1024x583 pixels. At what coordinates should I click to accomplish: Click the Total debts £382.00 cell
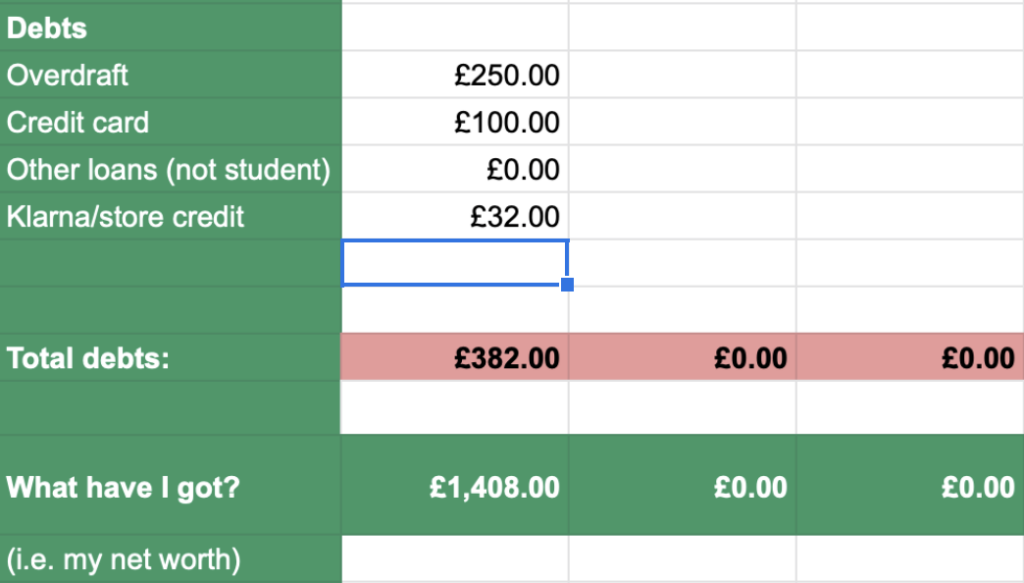(455, 358)
